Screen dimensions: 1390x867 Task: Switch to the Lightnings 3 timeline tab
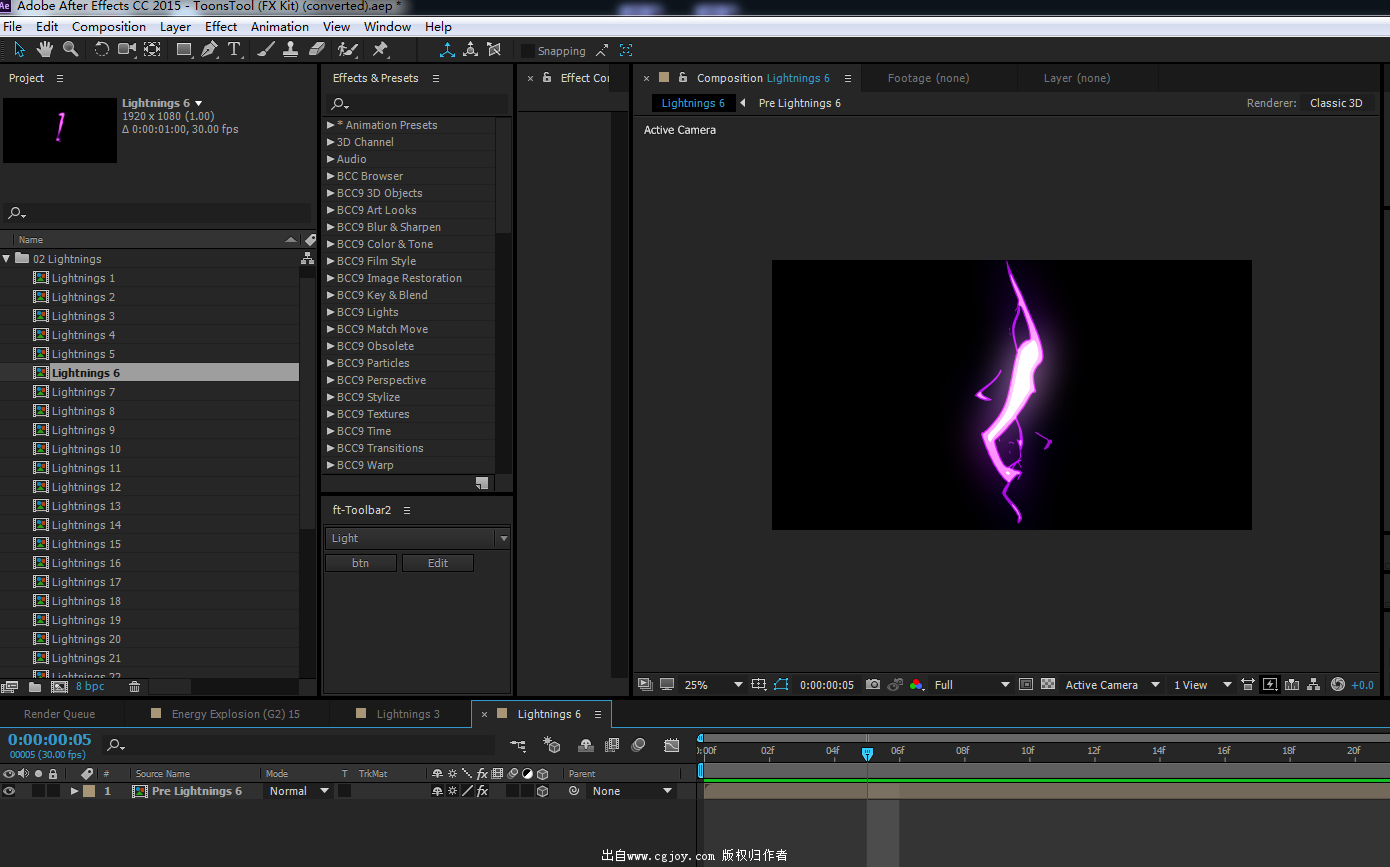(408, 714)
